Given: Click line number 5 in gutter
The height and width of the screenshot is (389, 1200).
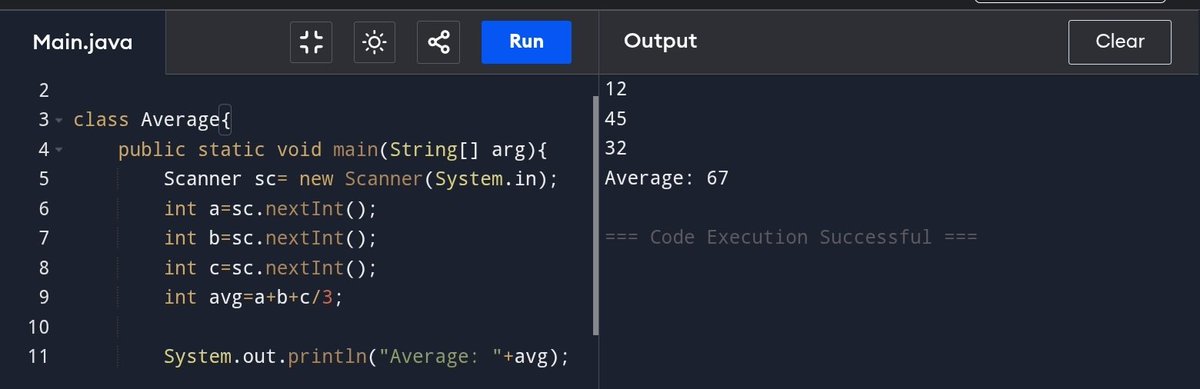Looking at the screenshot, I should click(x=43, y=180).
